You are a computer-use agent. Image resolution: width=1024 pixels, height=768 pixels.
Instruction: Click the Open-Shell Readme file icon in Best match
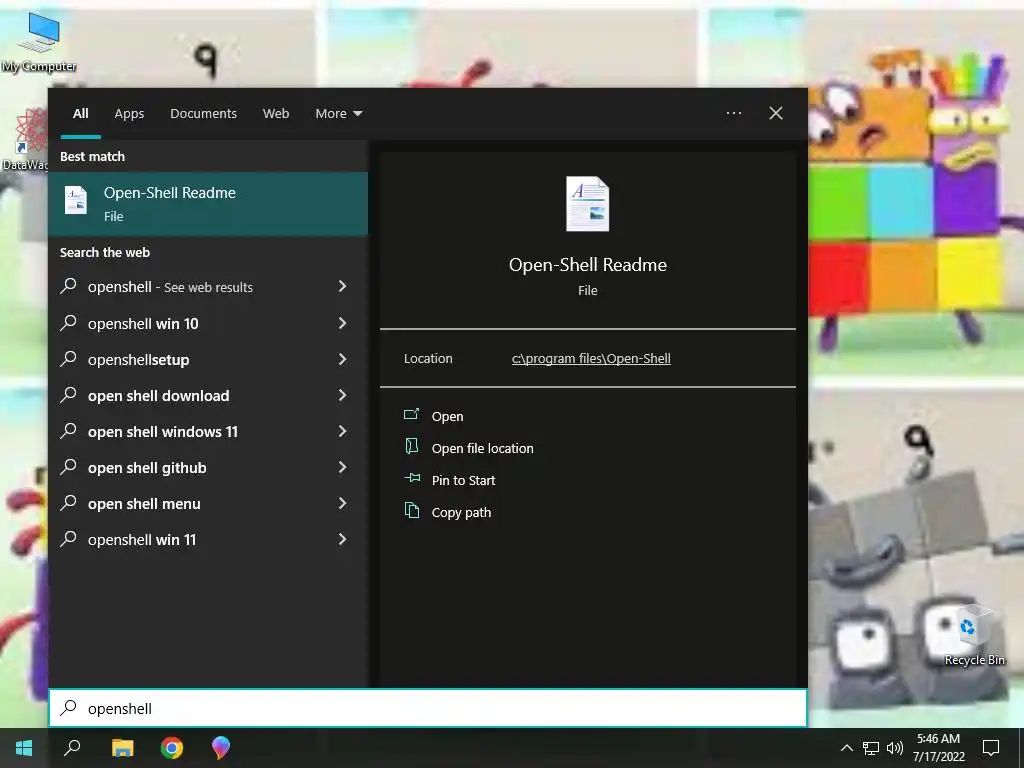76,200
